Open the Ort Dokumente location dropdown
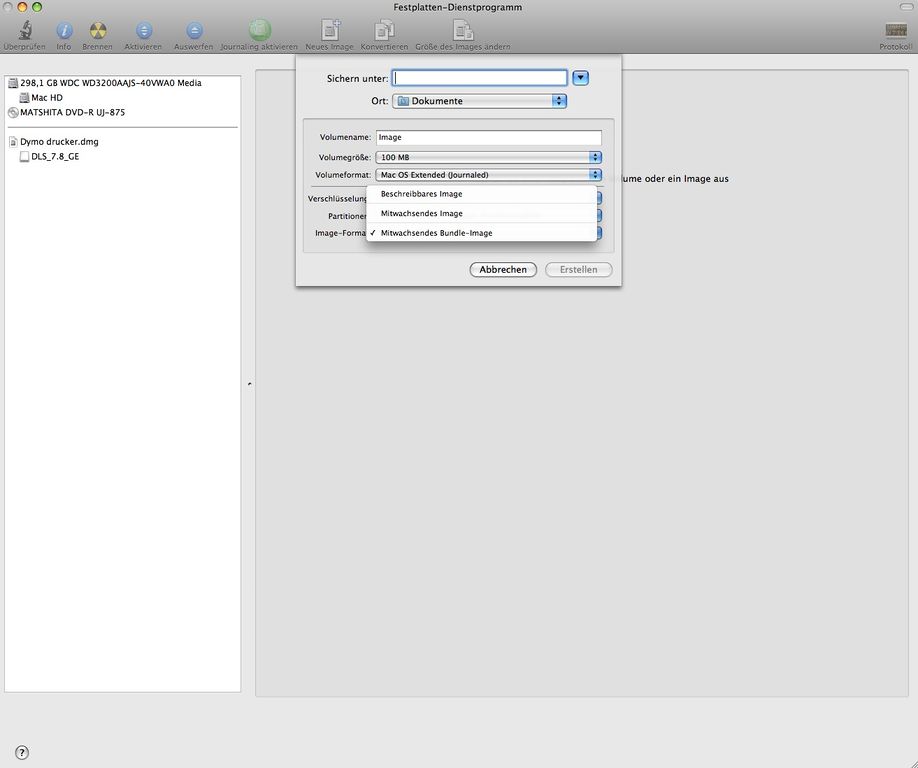Screen dimensions: 918x768 (x=479, y=101)
